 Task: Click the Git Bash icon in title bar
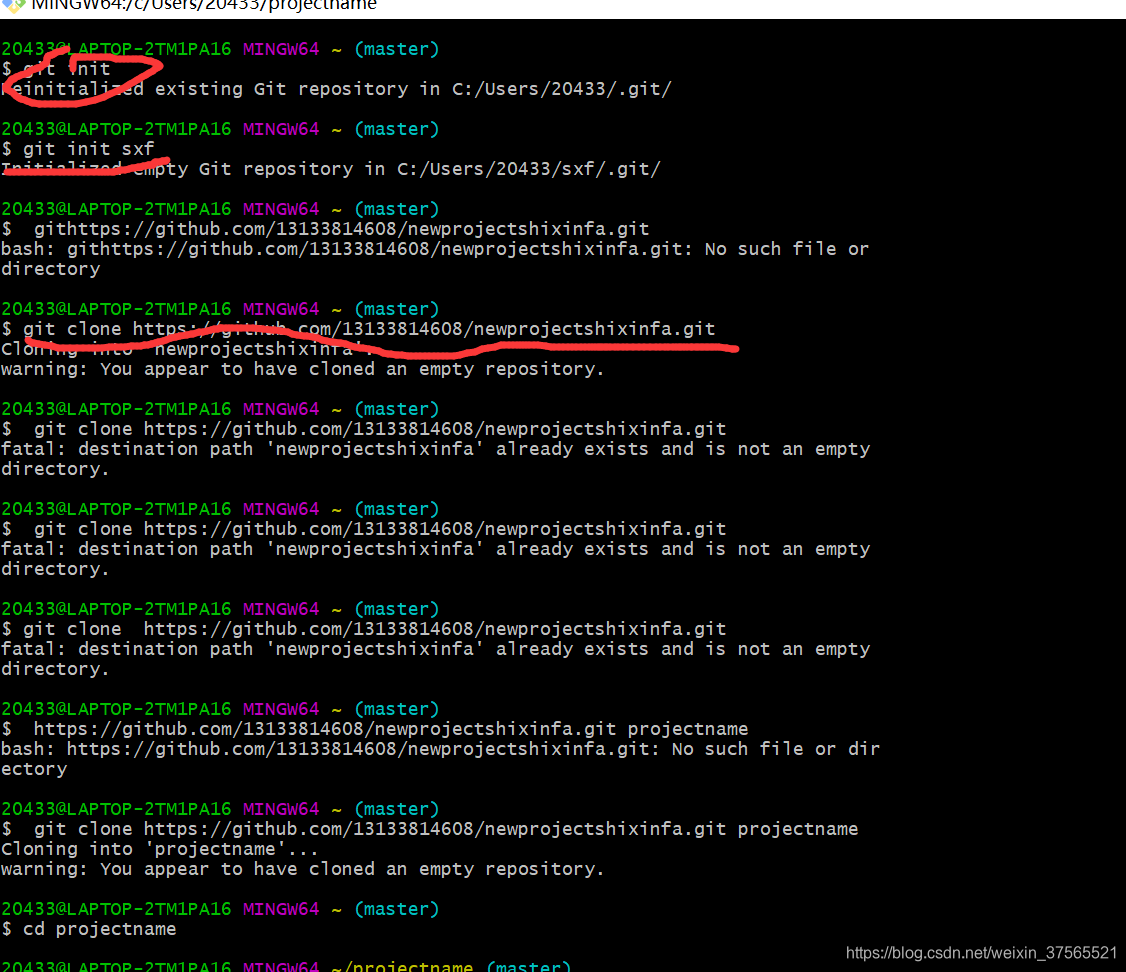coord(14,5)
